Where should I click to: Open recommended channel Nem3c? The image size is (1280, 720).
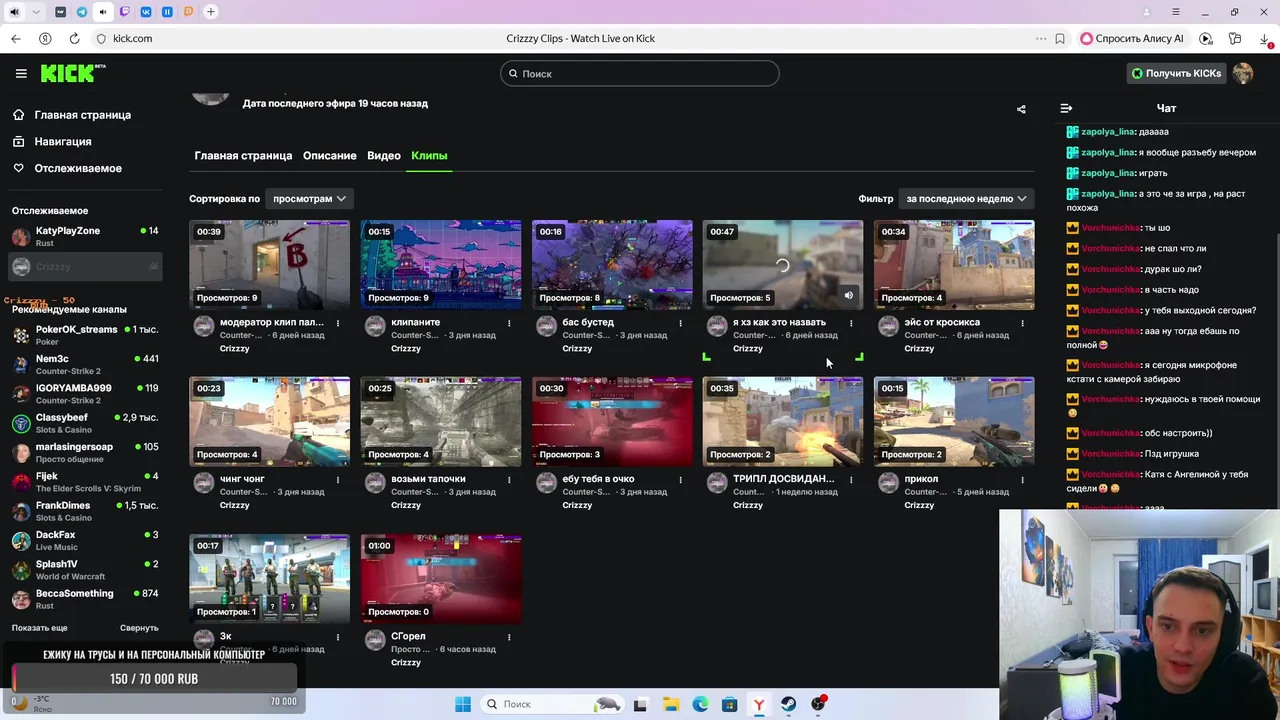coord(85,364)
